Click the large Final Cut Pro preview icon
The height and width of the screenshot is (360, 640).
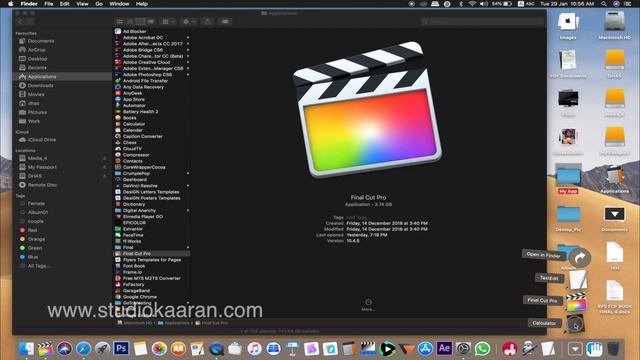[367, 109]
